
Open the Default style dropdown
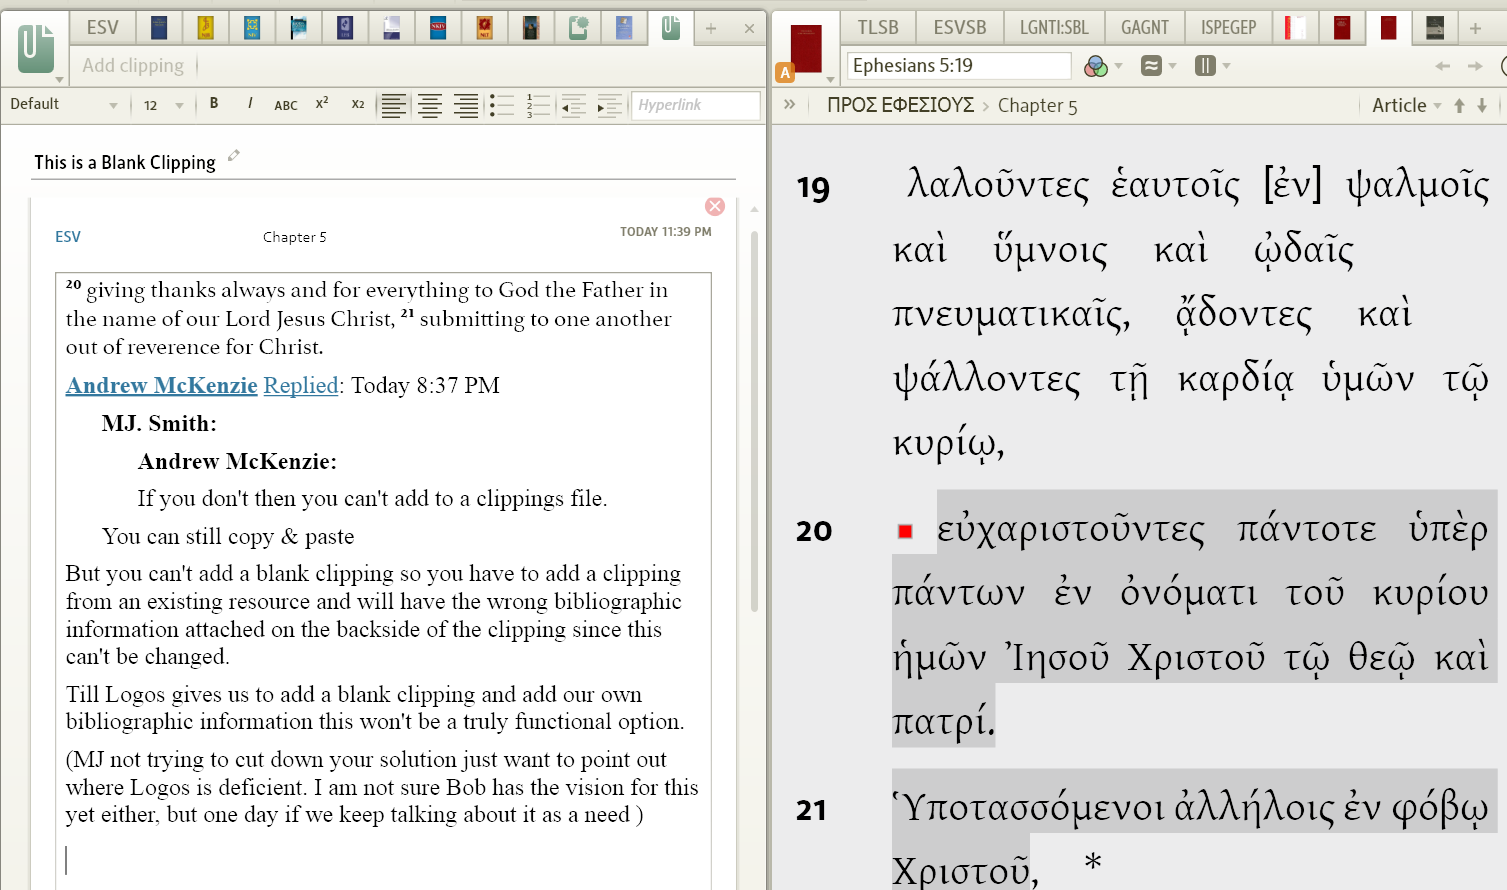click(63, 104)
